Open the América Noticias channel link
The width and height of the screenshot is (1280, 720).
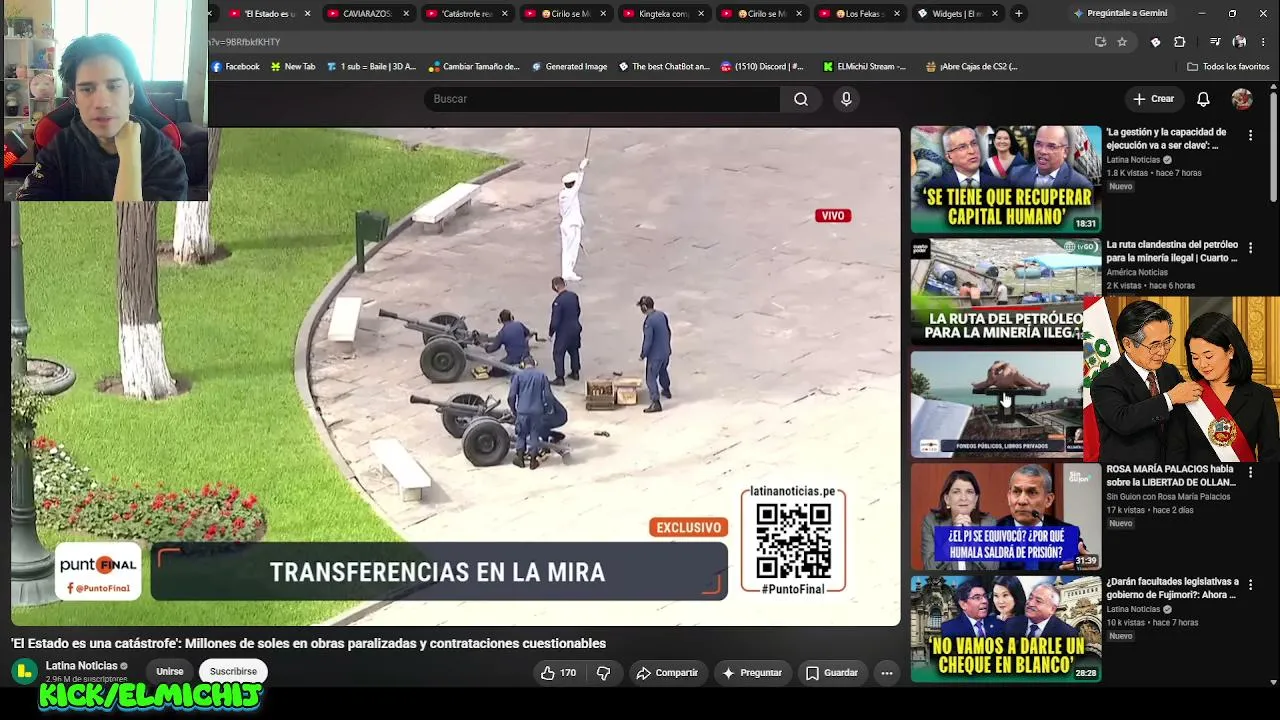1137,272
